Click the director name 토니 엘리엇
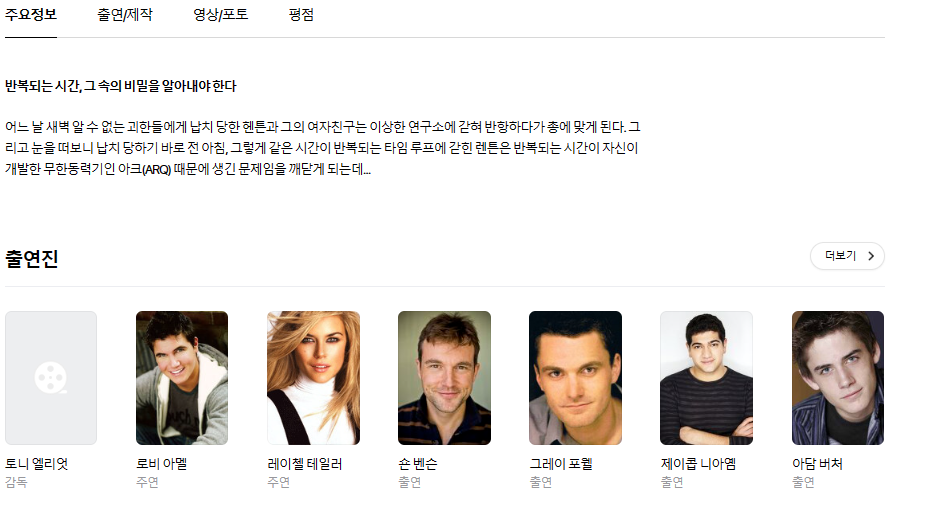Image resolution: width=932 pixels, height=524 pixels. [x=37, y=464]
